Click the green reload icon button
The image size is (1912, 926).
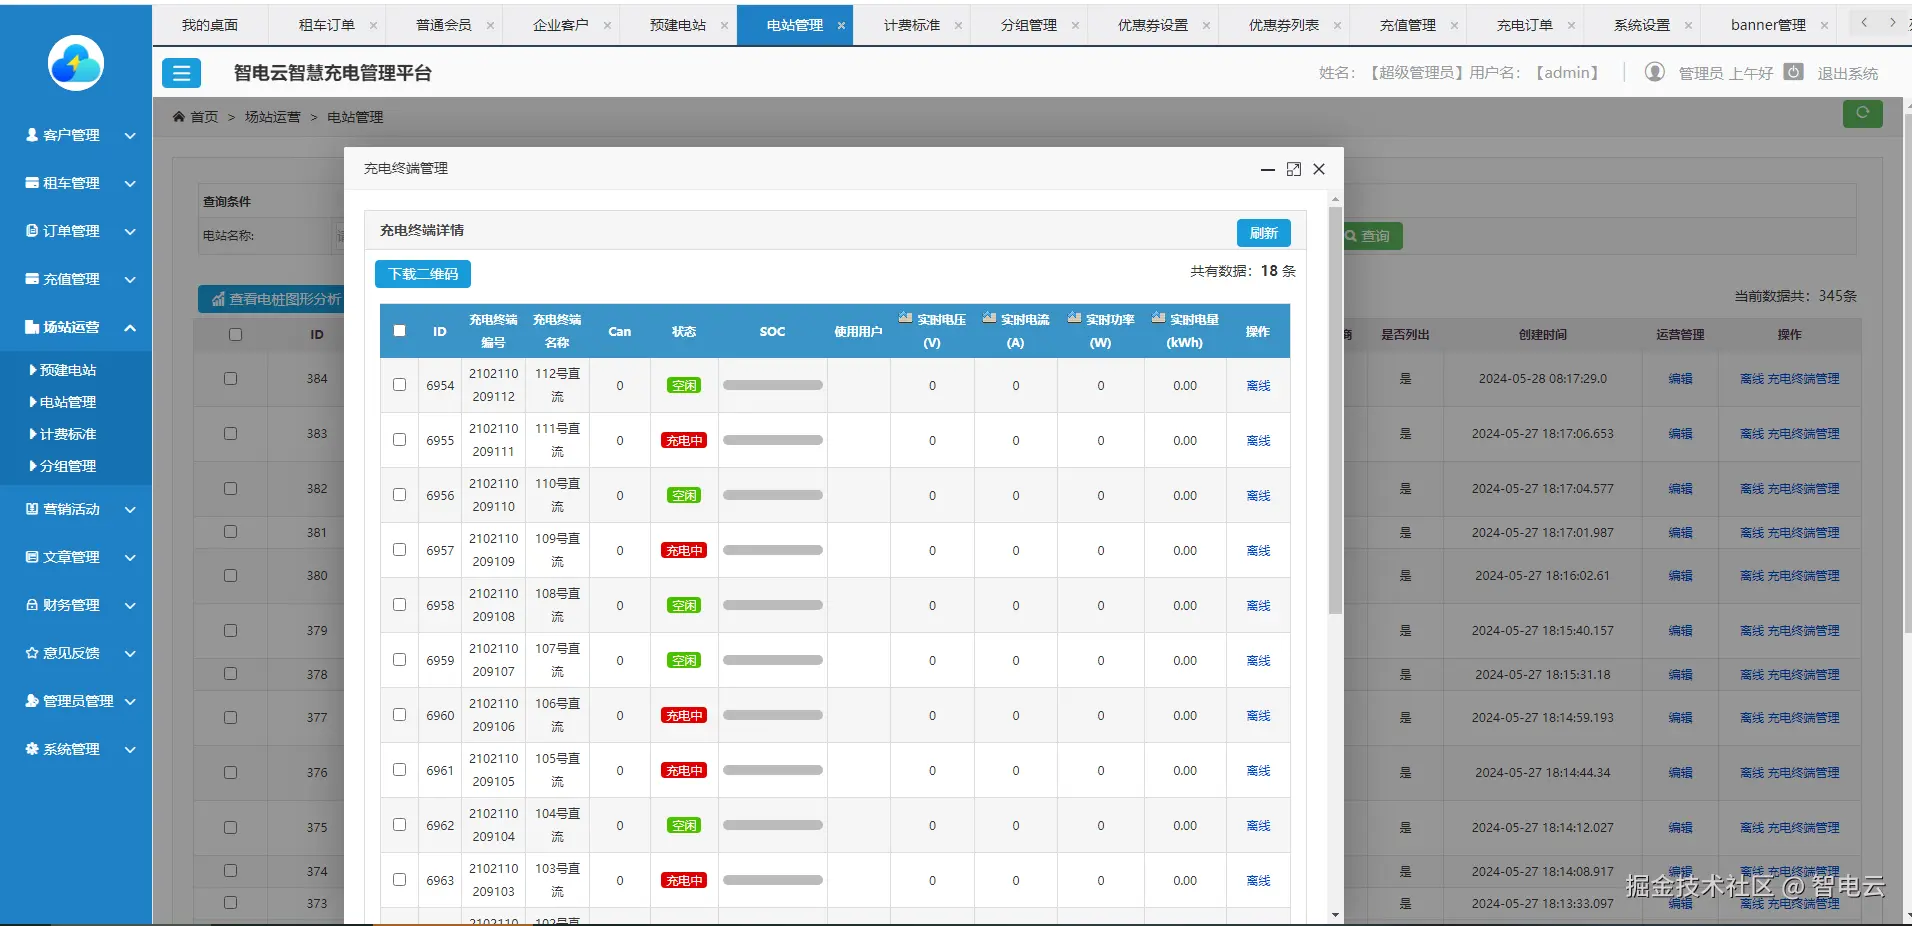[x=1862, y=113]
